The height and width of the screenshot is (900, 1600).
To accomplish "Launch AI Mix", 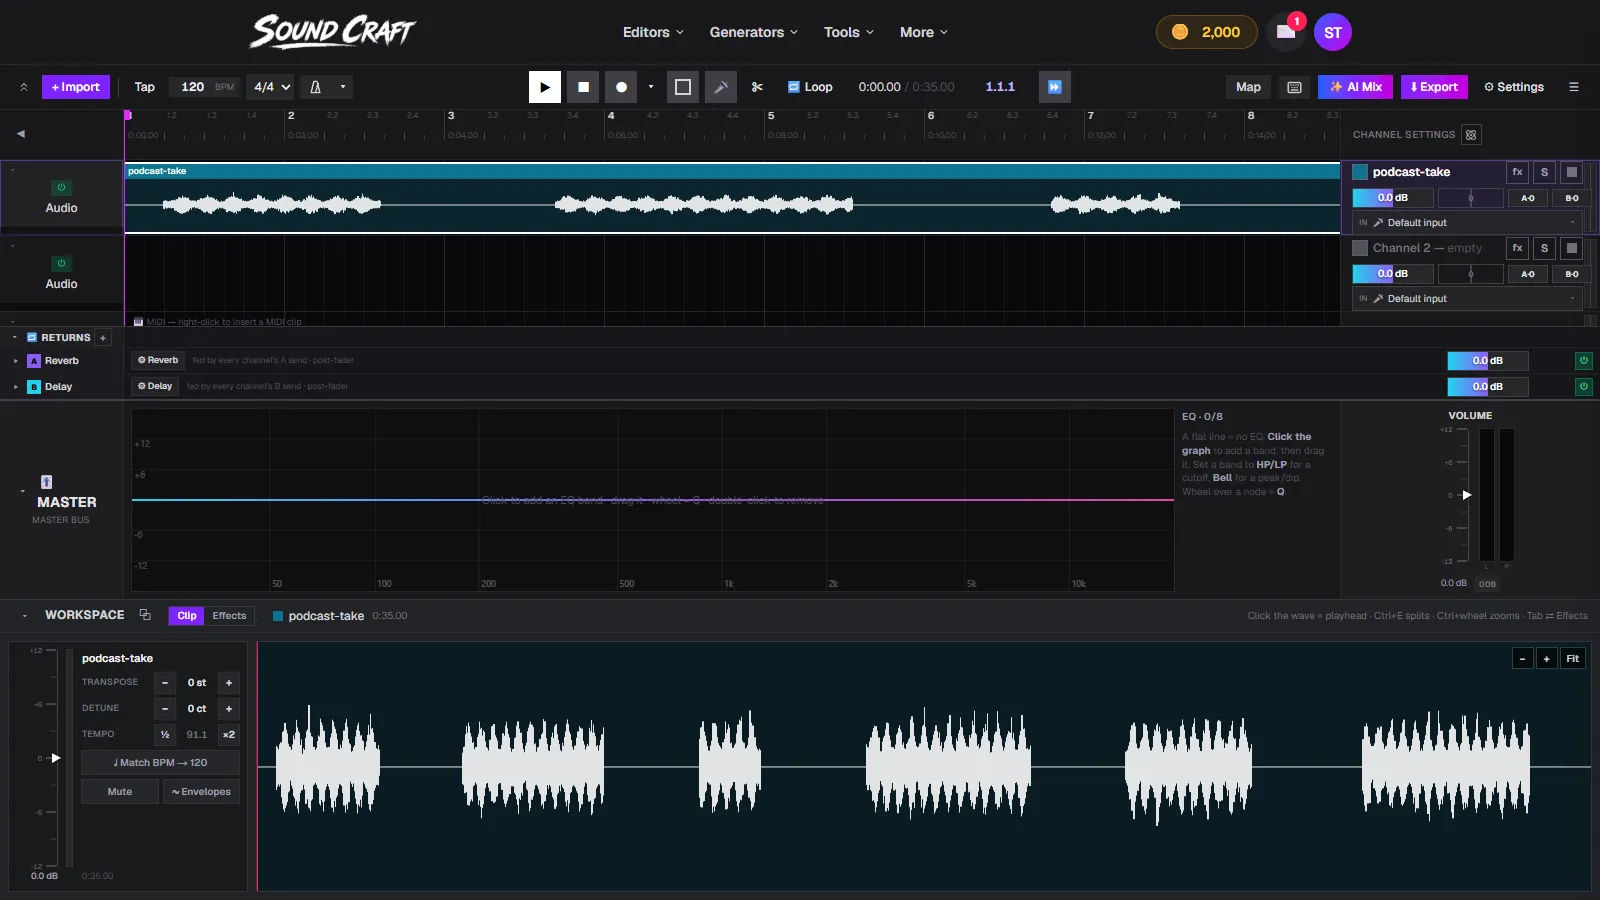I will [1355, 87].
